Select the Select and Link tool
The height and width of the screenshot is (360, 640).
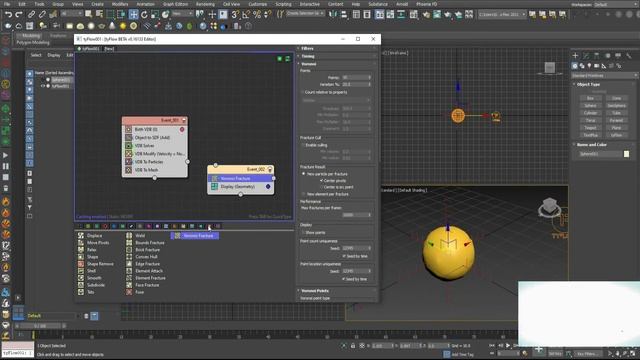click(31, 14)
